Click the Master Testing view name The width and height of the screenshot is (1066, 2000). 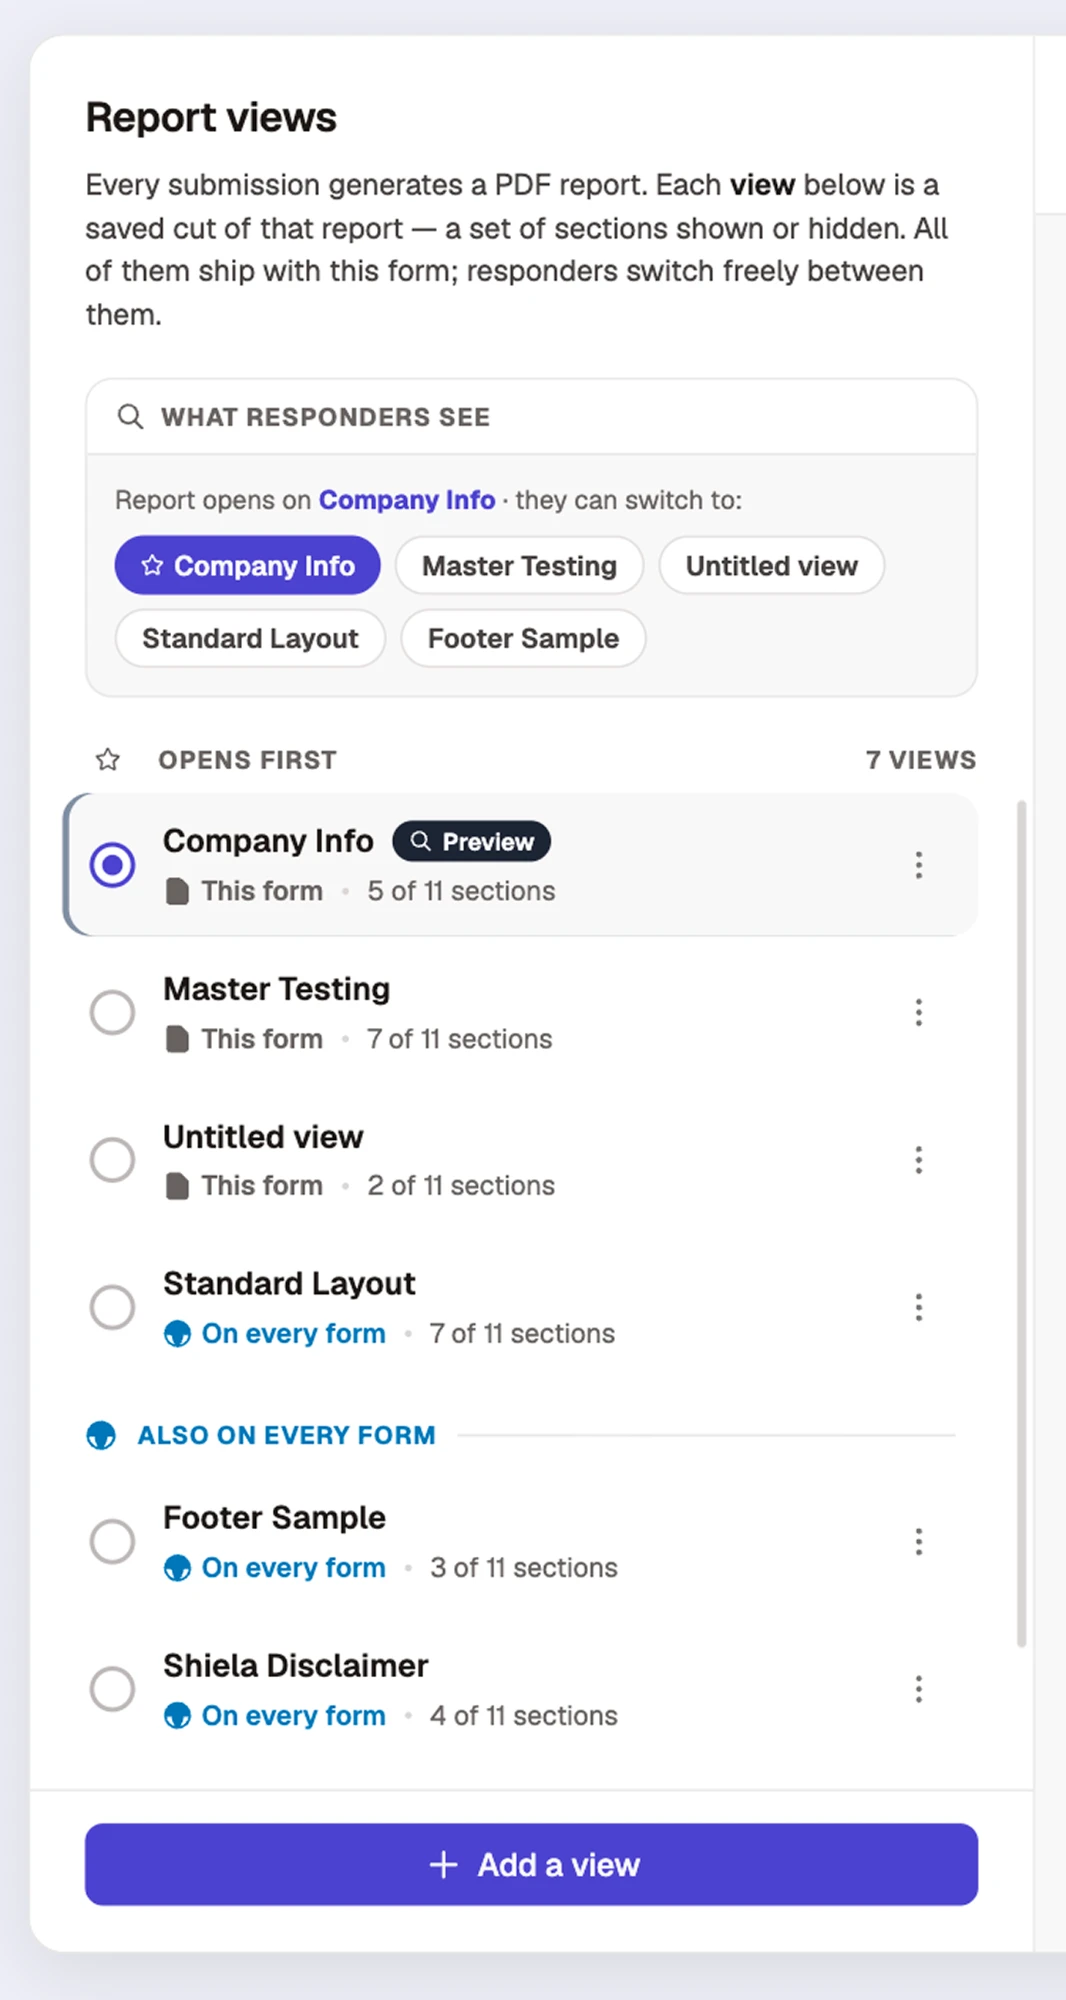[277, 989]
